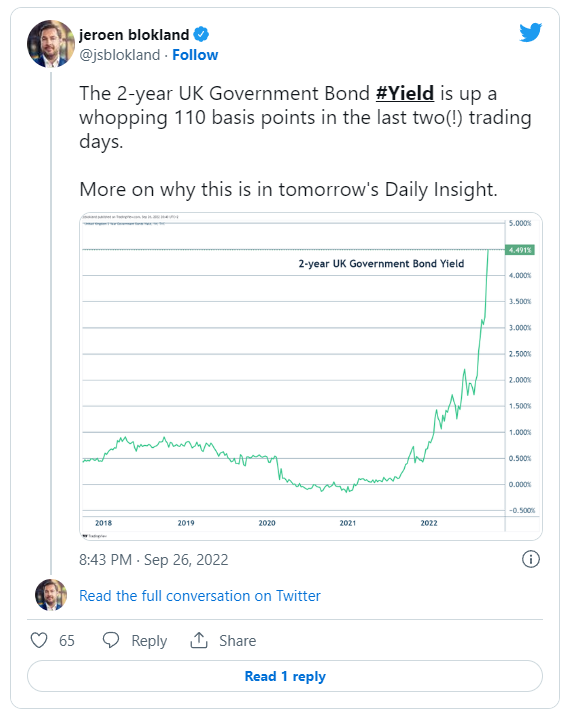The image size is (568, 715).
Task: Click the Reply label
Action: (x=149, y=641)
